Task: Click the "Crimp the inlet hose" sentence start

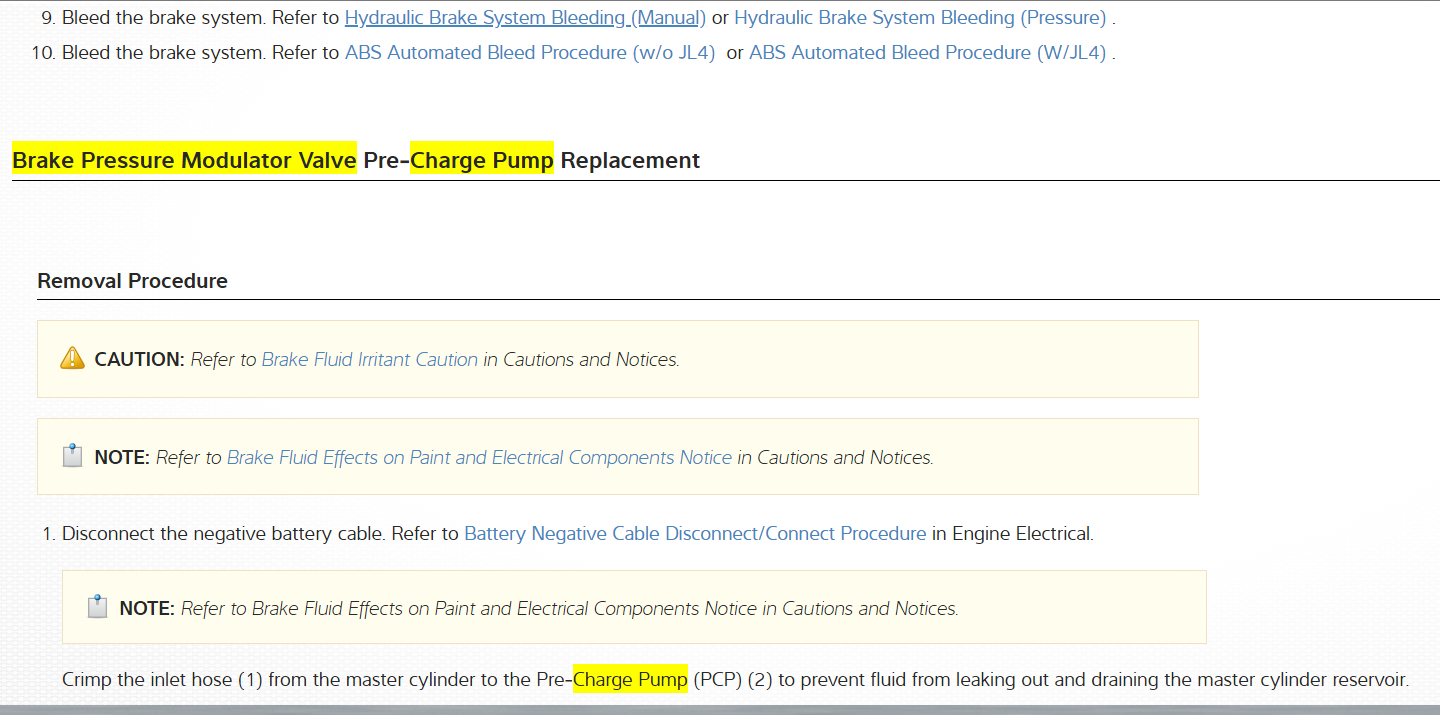Action: 130,680
